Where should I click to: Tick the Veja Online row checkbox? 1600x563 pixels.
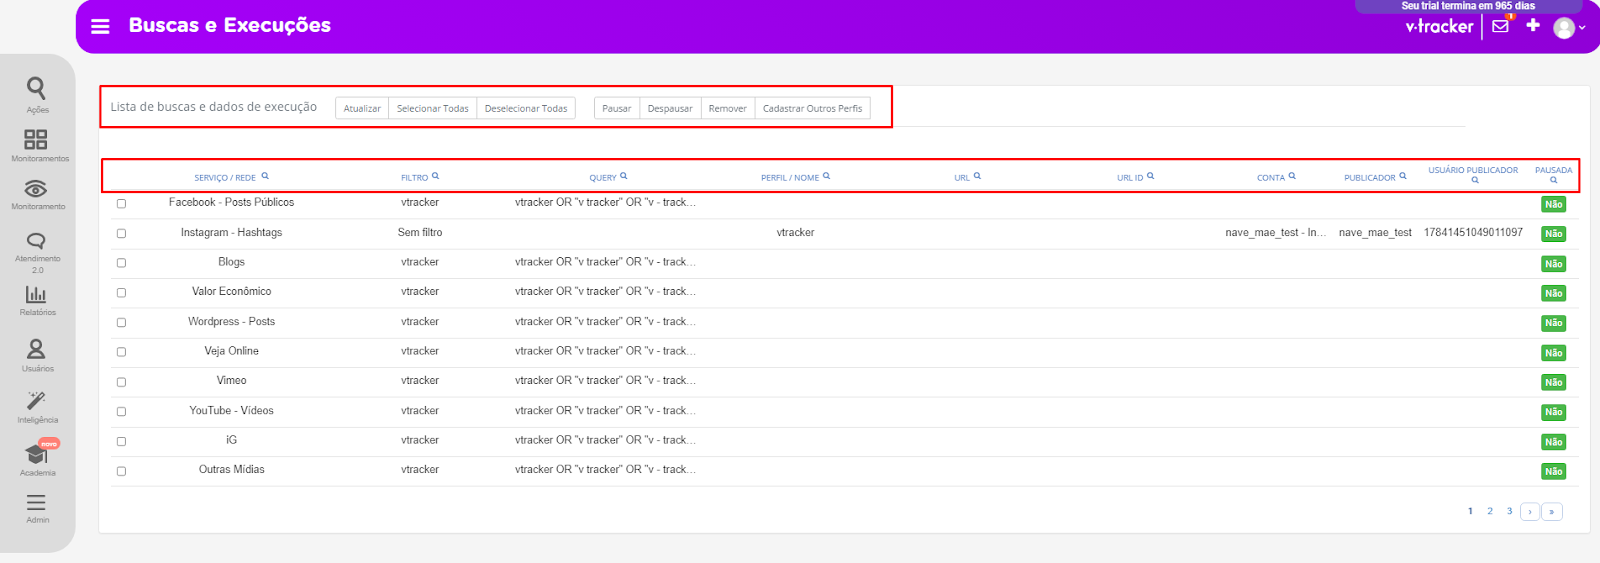(121, 352)
